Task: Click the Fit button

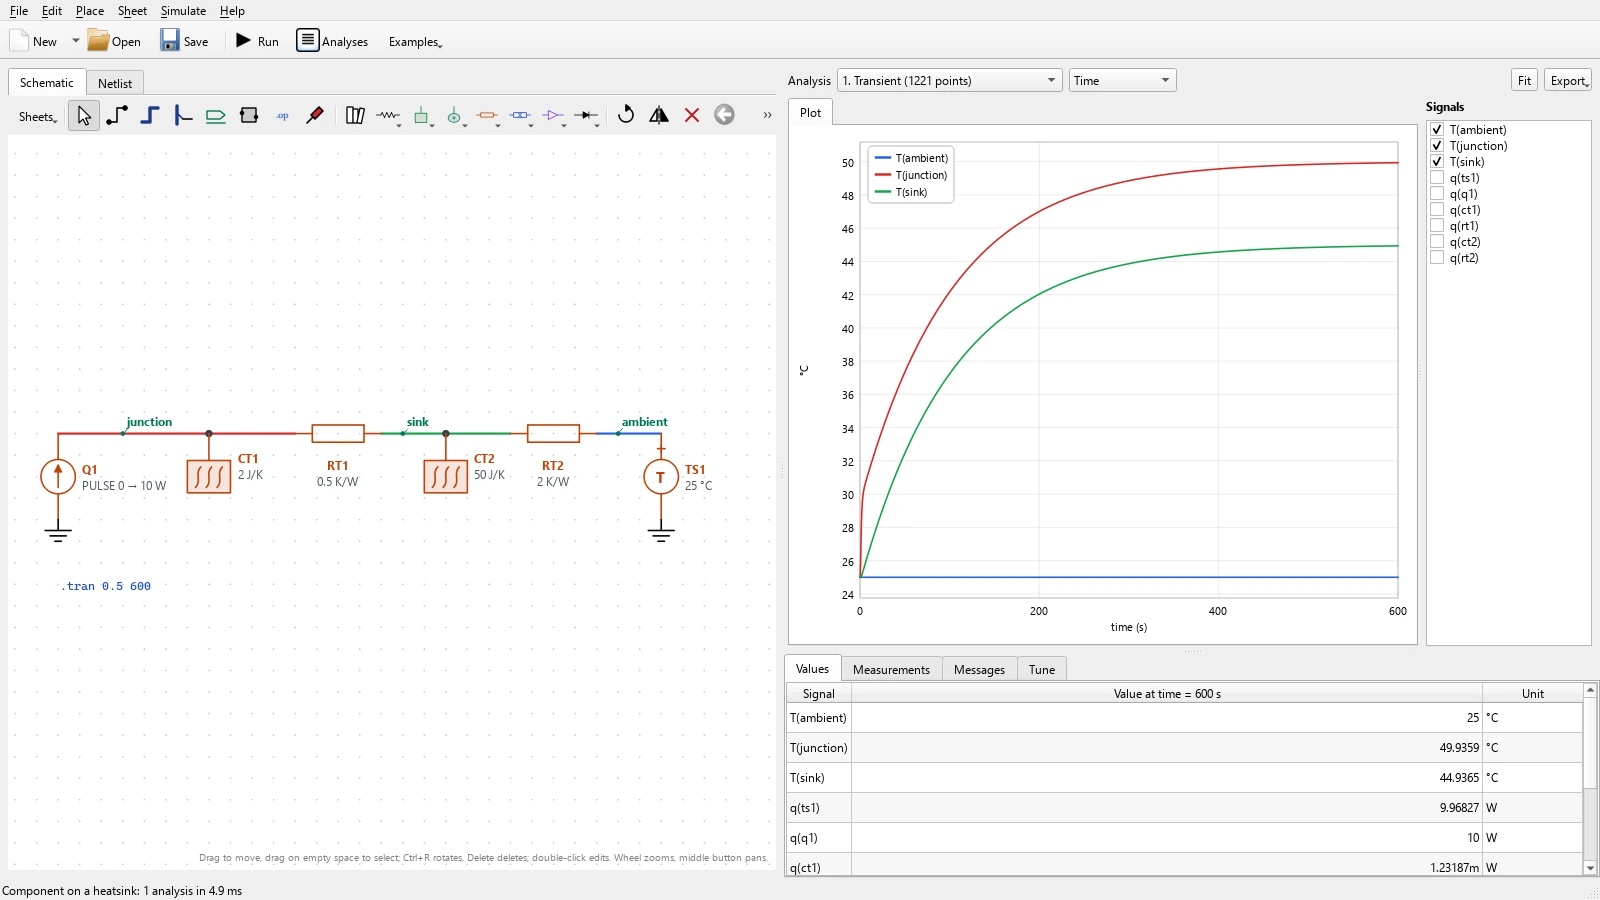Action: point(1524,80)
